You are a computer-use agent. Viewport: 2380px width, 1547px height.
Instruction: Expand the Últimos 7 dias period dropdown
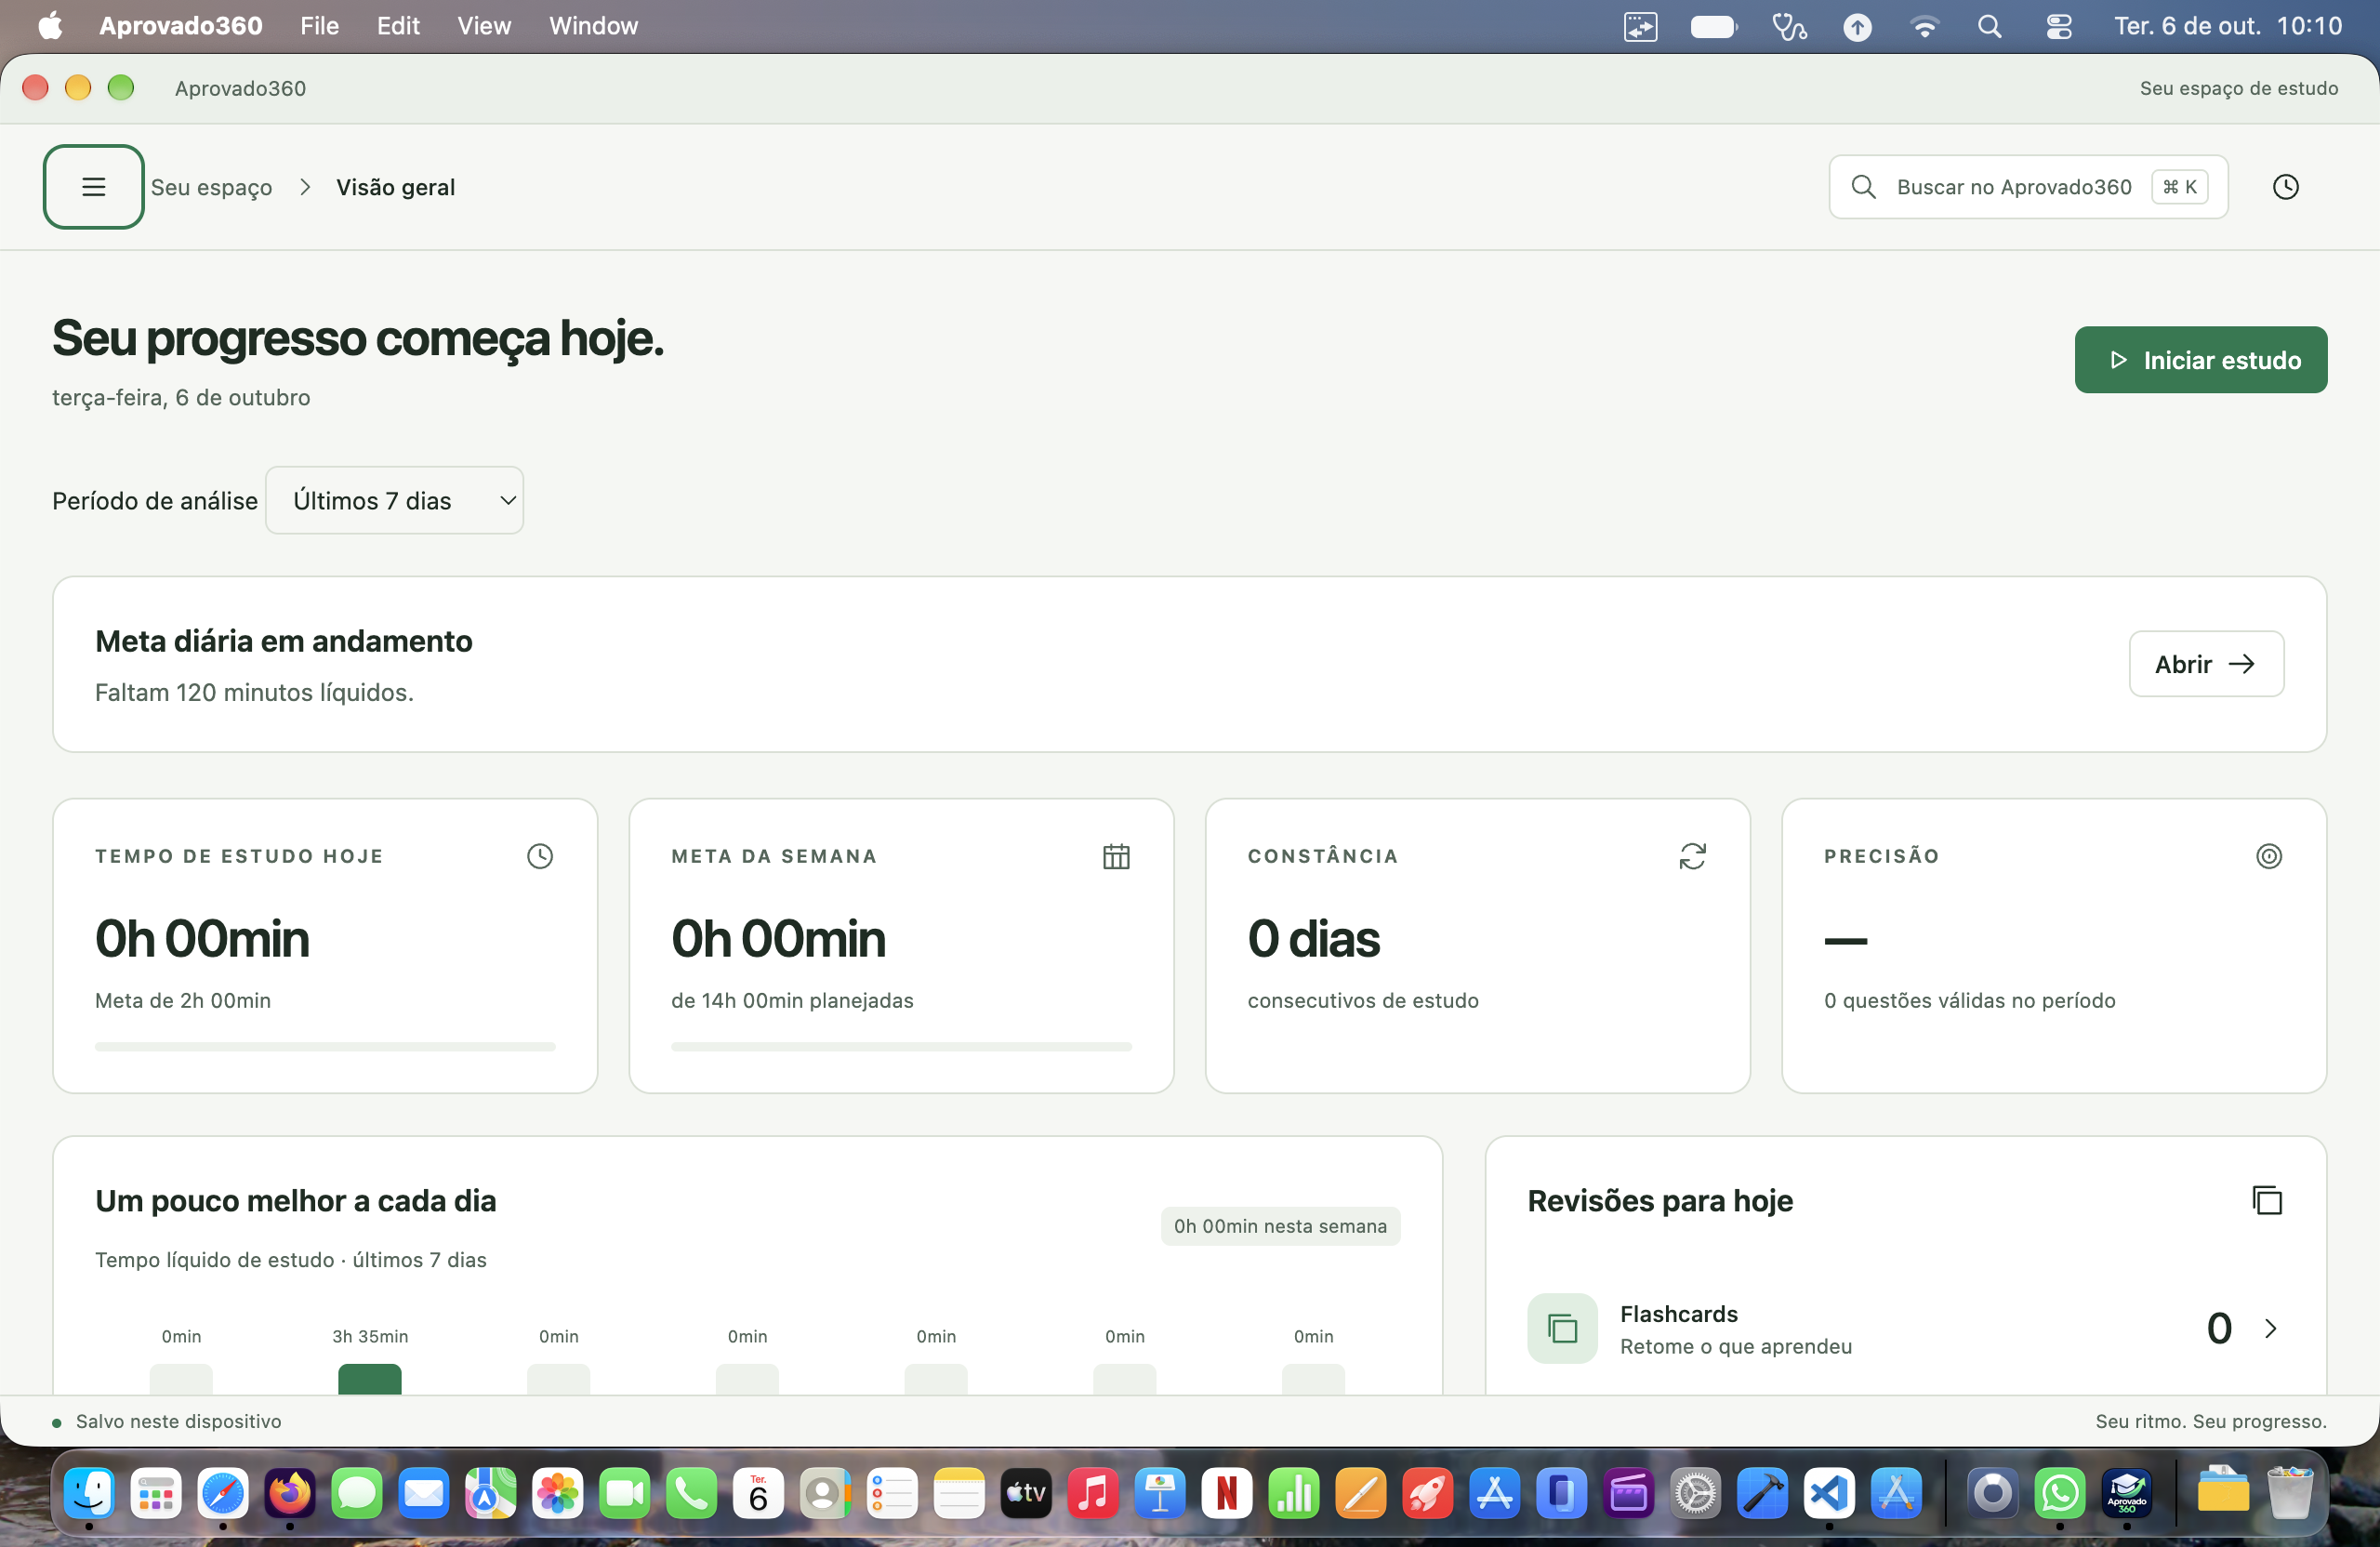[394, 500]
